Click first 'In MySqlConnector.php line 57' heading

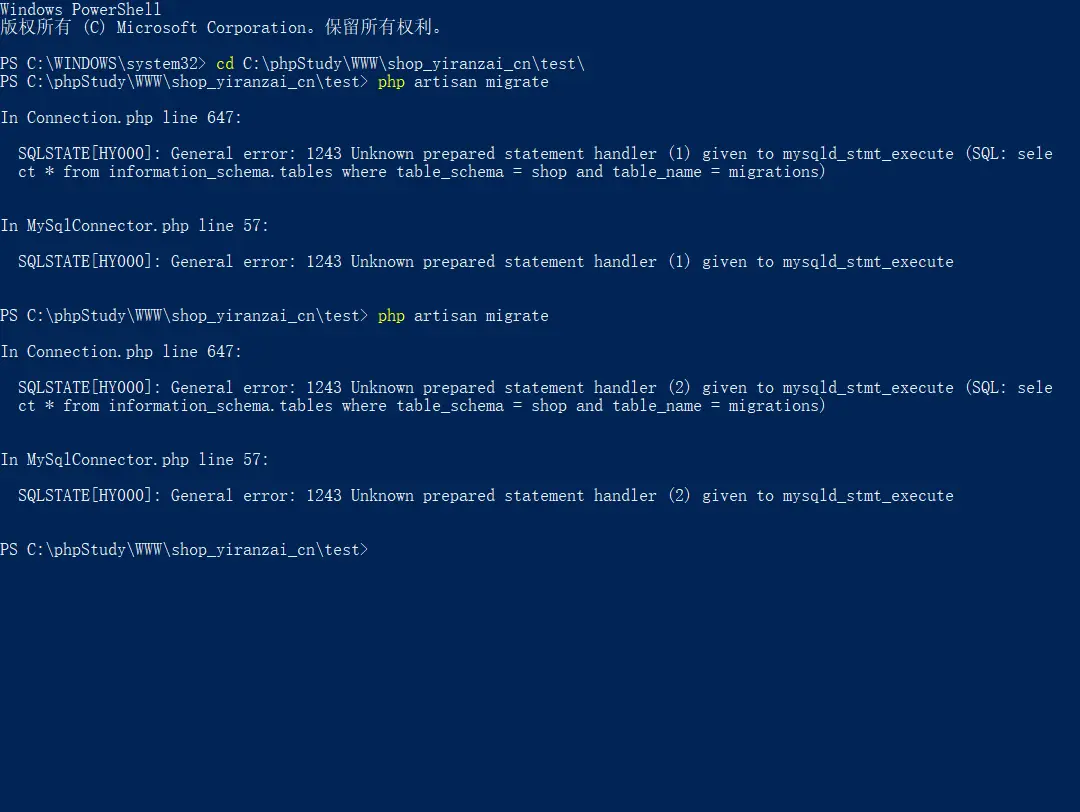(x=134, y=226)
